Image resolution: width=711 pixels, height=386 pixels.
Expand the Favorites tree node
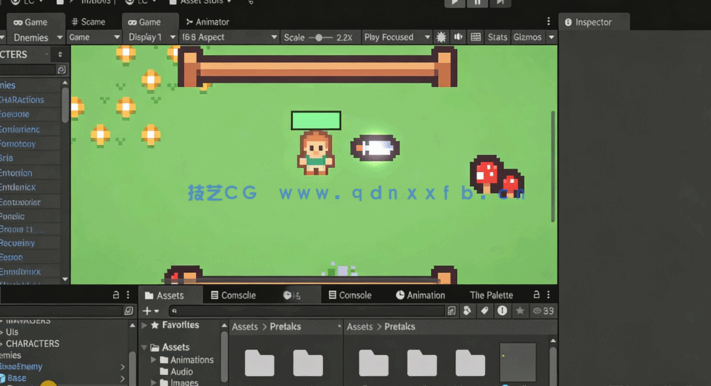pyautogui.click(x=145, y=325)
